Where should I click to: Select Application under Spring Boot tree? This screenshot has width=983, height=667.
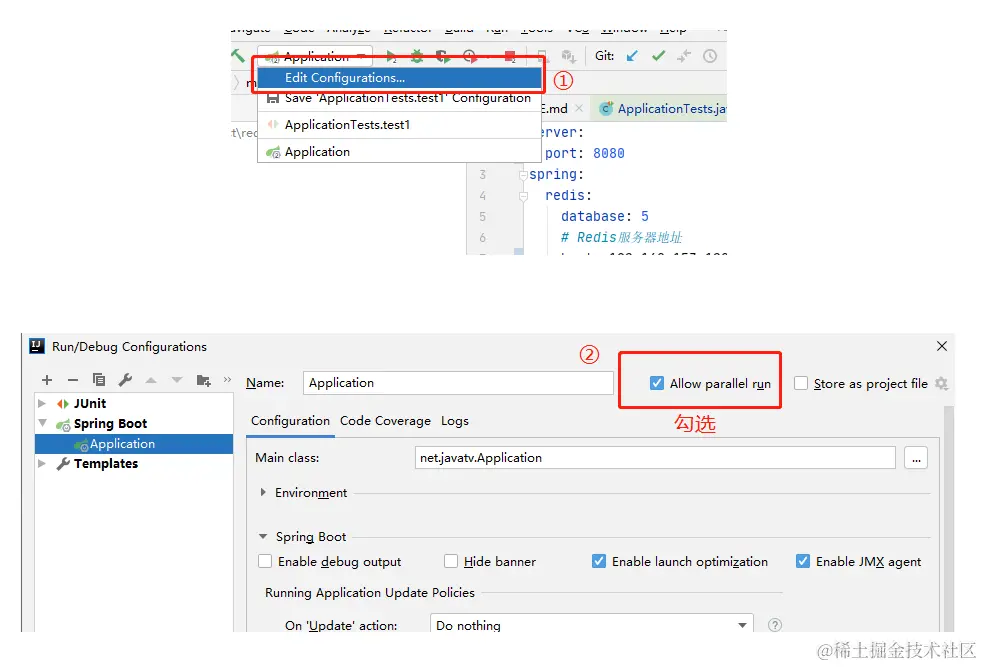click(134, 444)
